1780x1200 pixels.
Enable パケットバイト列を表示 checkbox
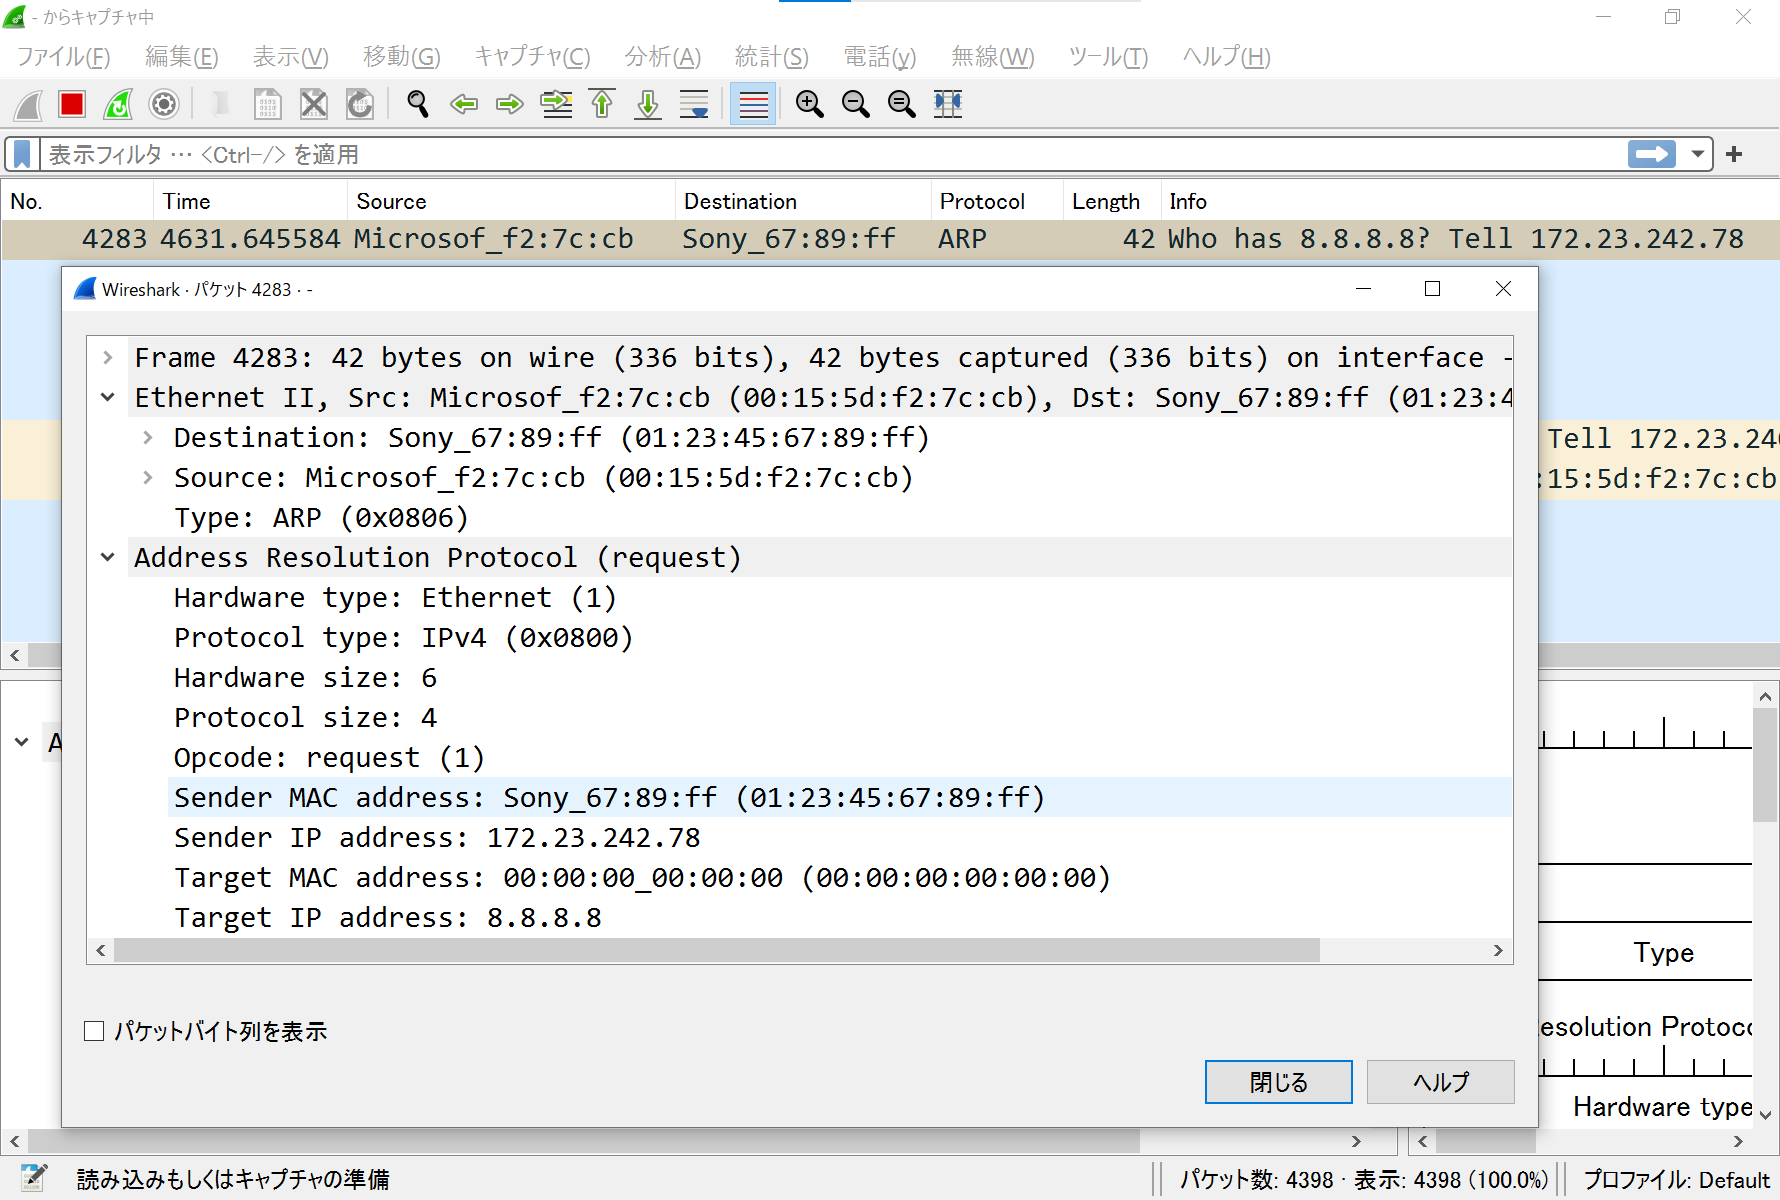click(x=94, y=1031)
